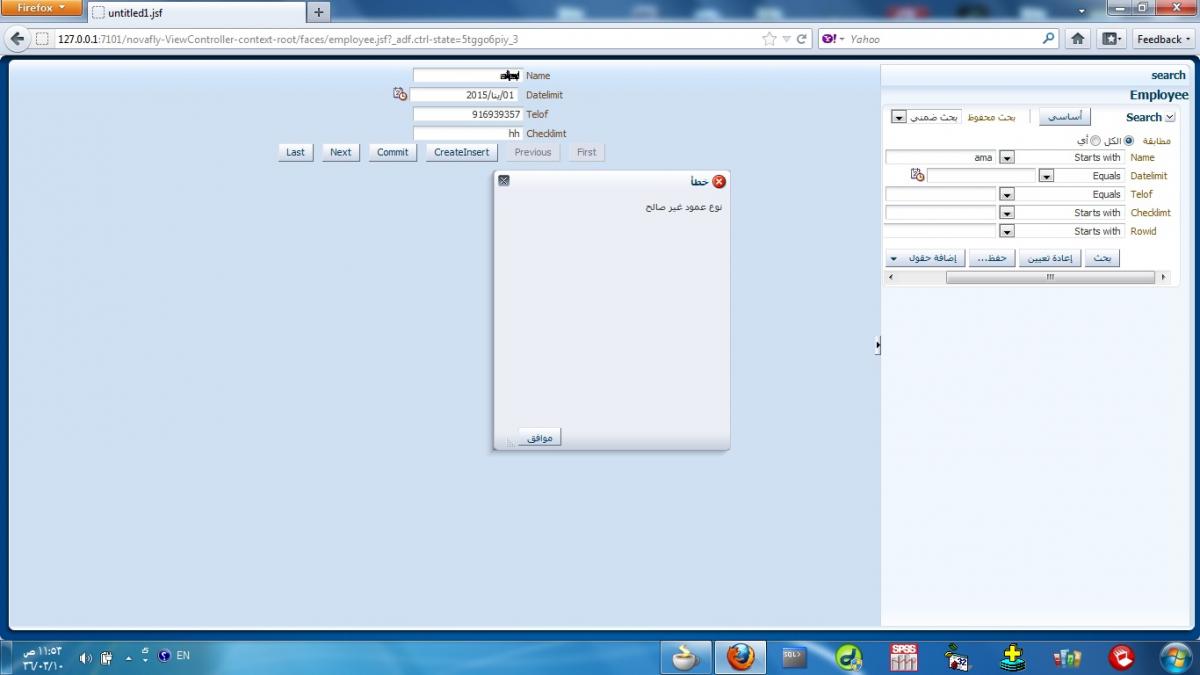Collapse the Search section disclosure toggle
Viewport: 1200px width, 675px height.
(x=1170, y=117)
